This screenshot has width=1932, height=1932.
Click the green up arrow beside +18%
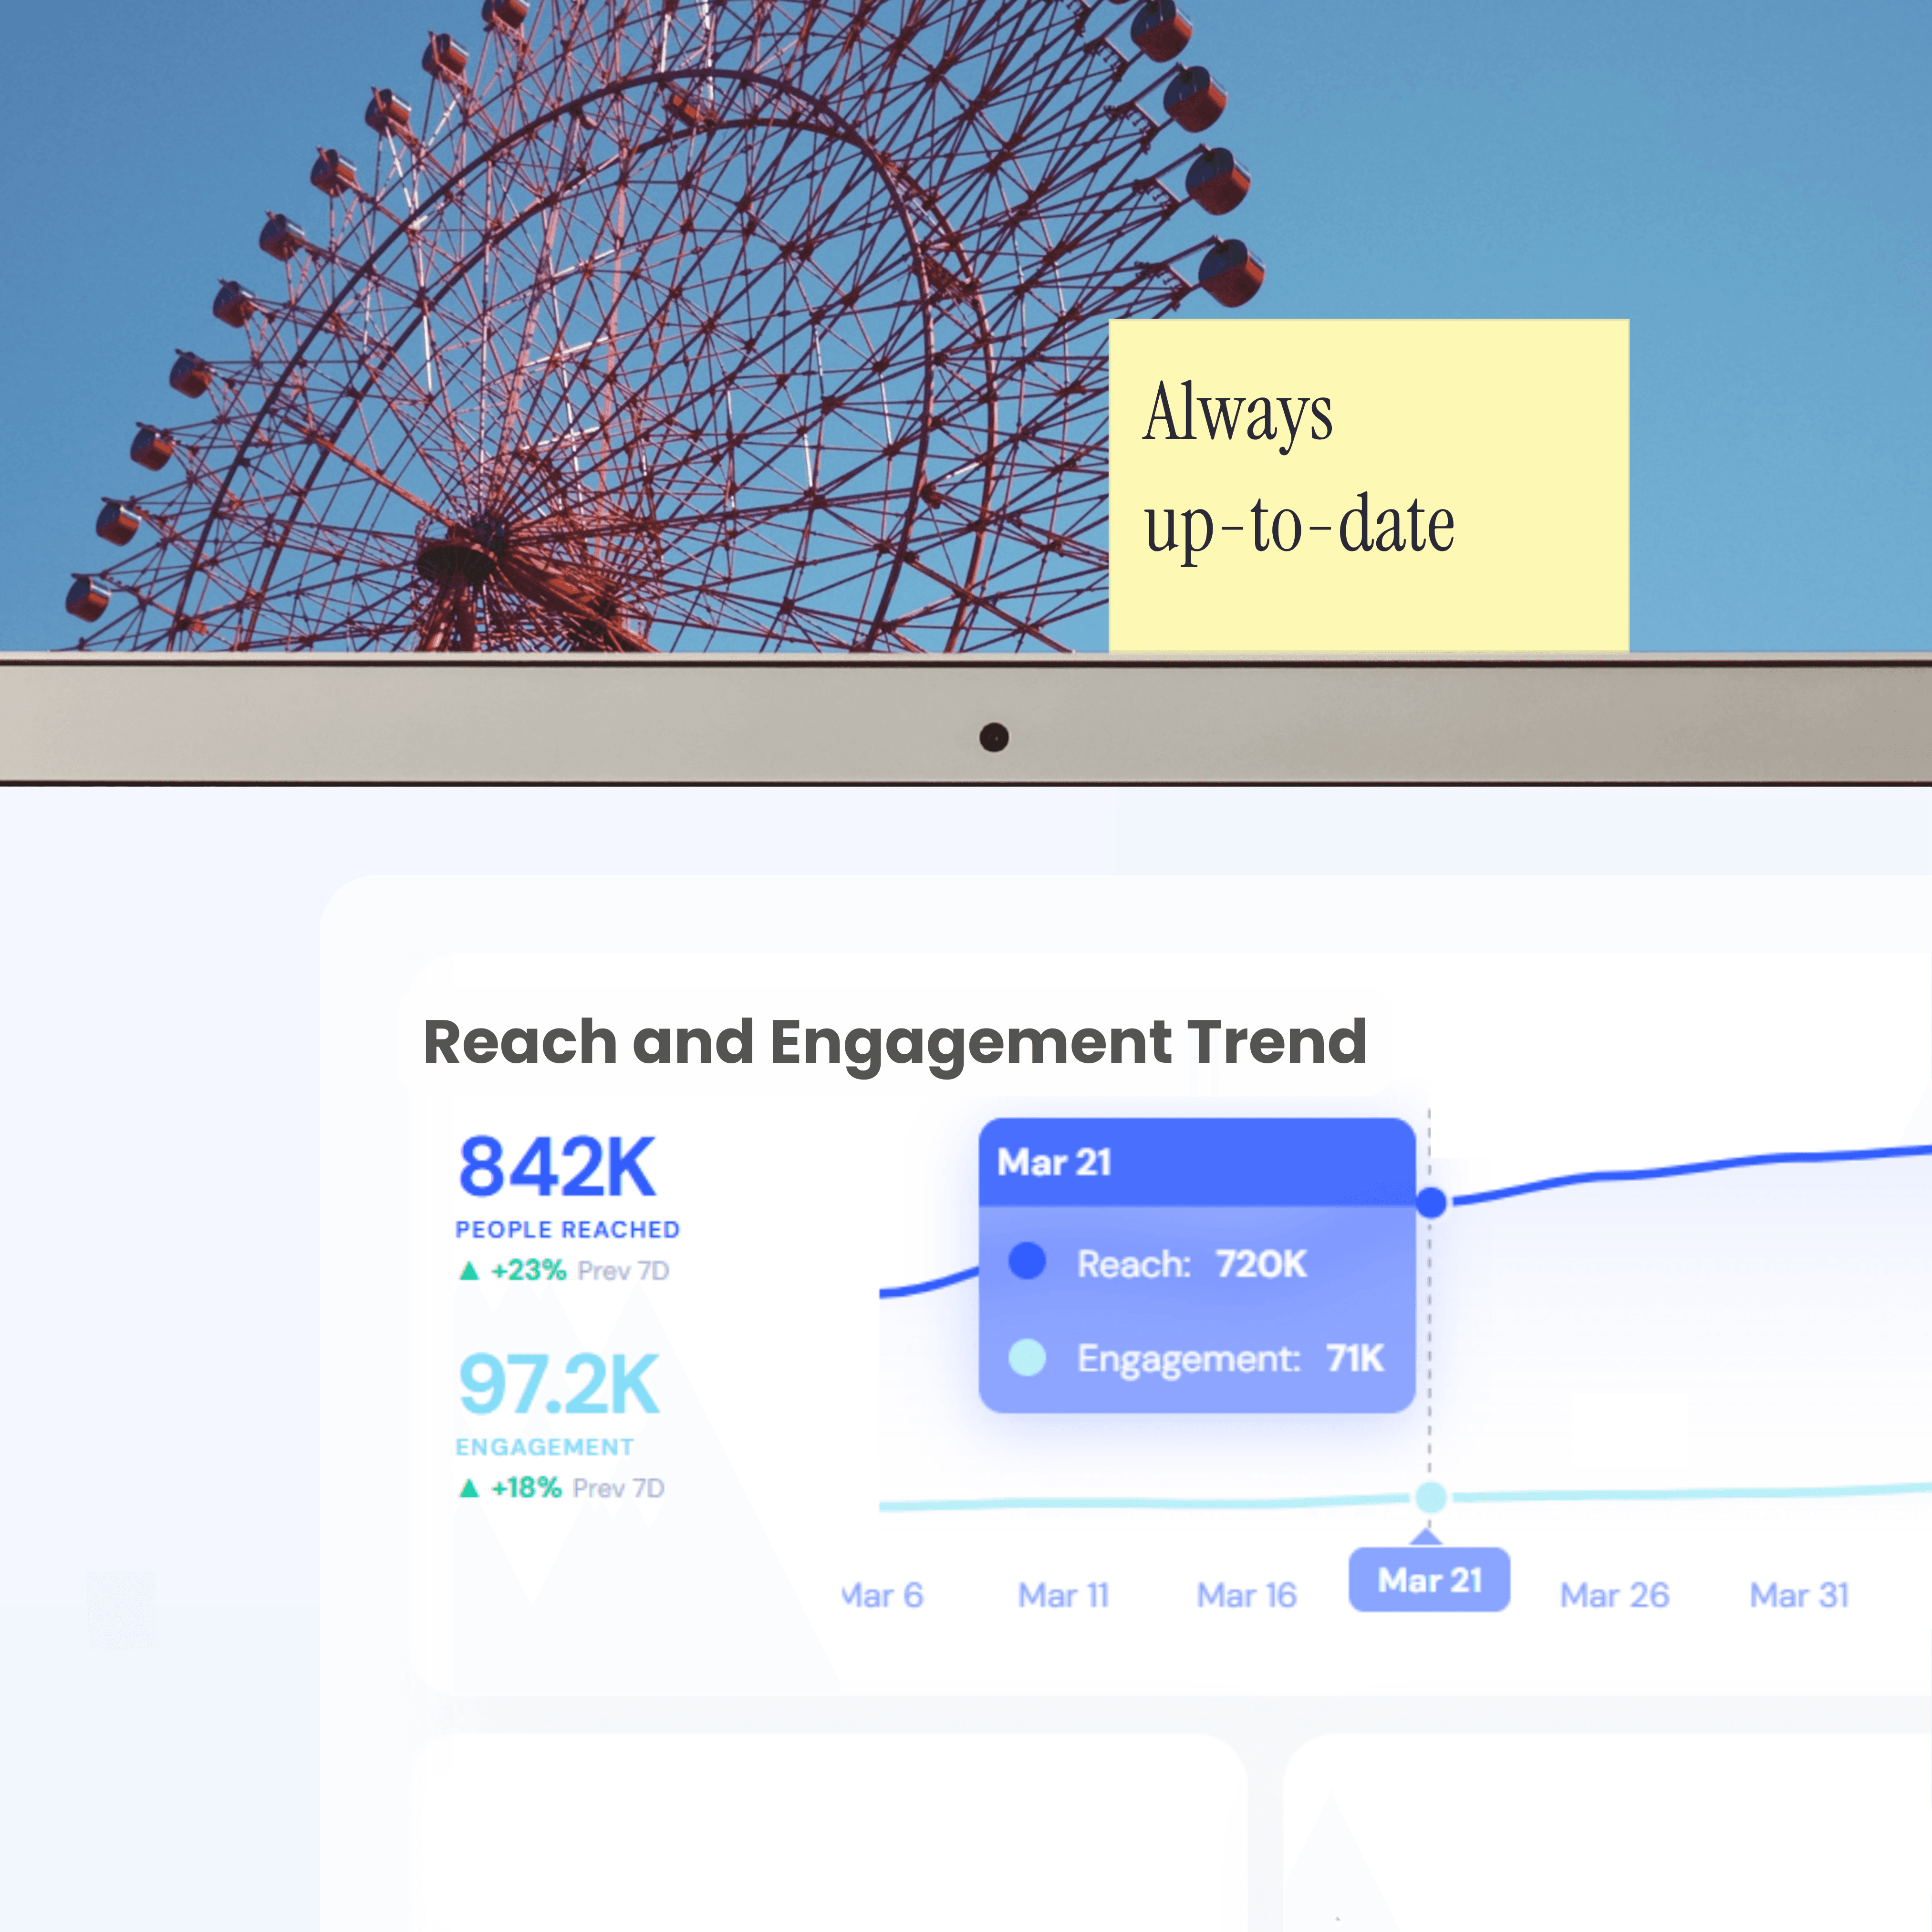pos(468,1488)
